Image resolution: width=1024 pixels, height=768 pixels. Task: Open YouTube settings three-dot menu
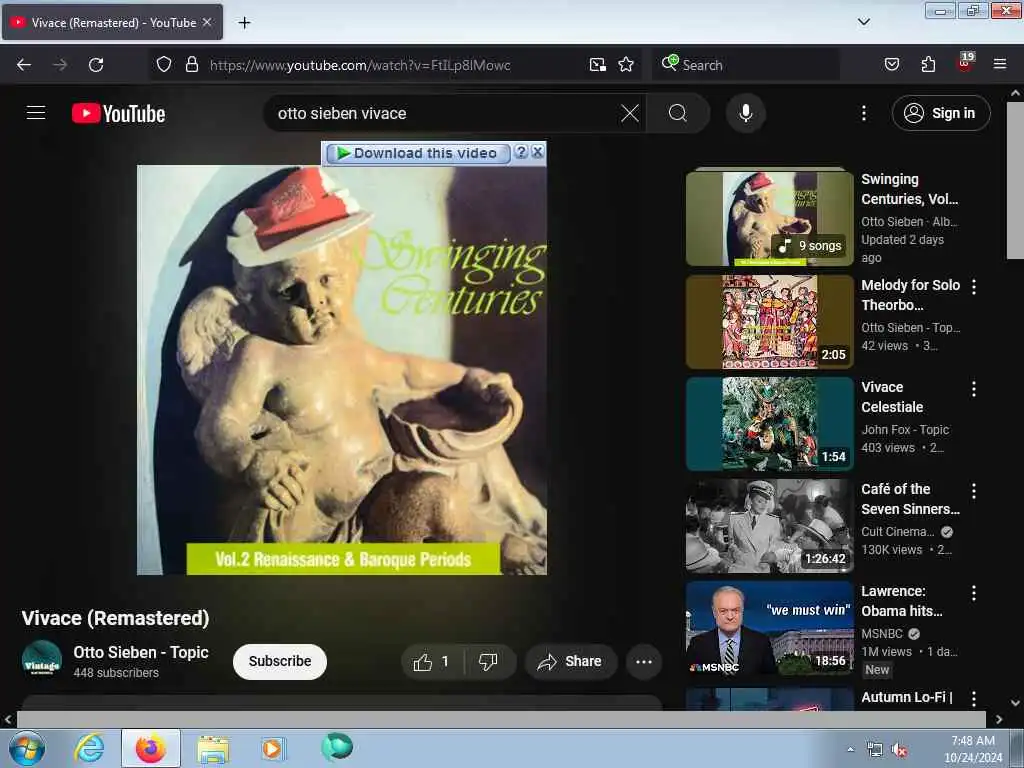[863, 114]
